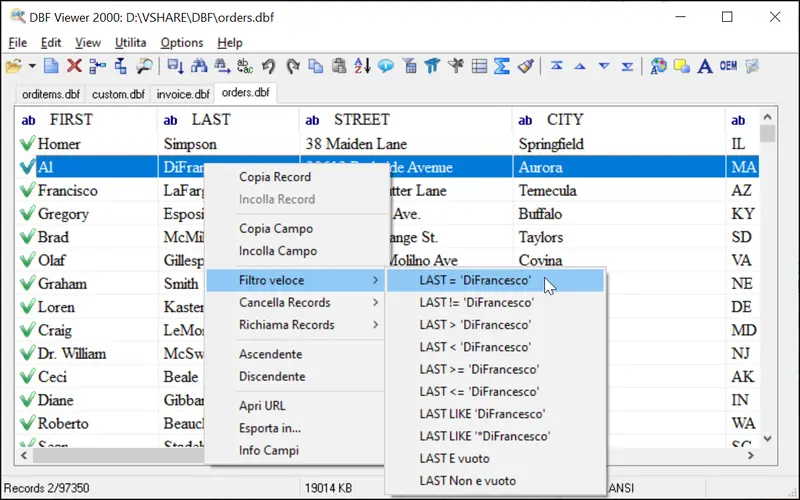Click the color palette icon
The height and width of the screenshot is (500, 800).
658,66
